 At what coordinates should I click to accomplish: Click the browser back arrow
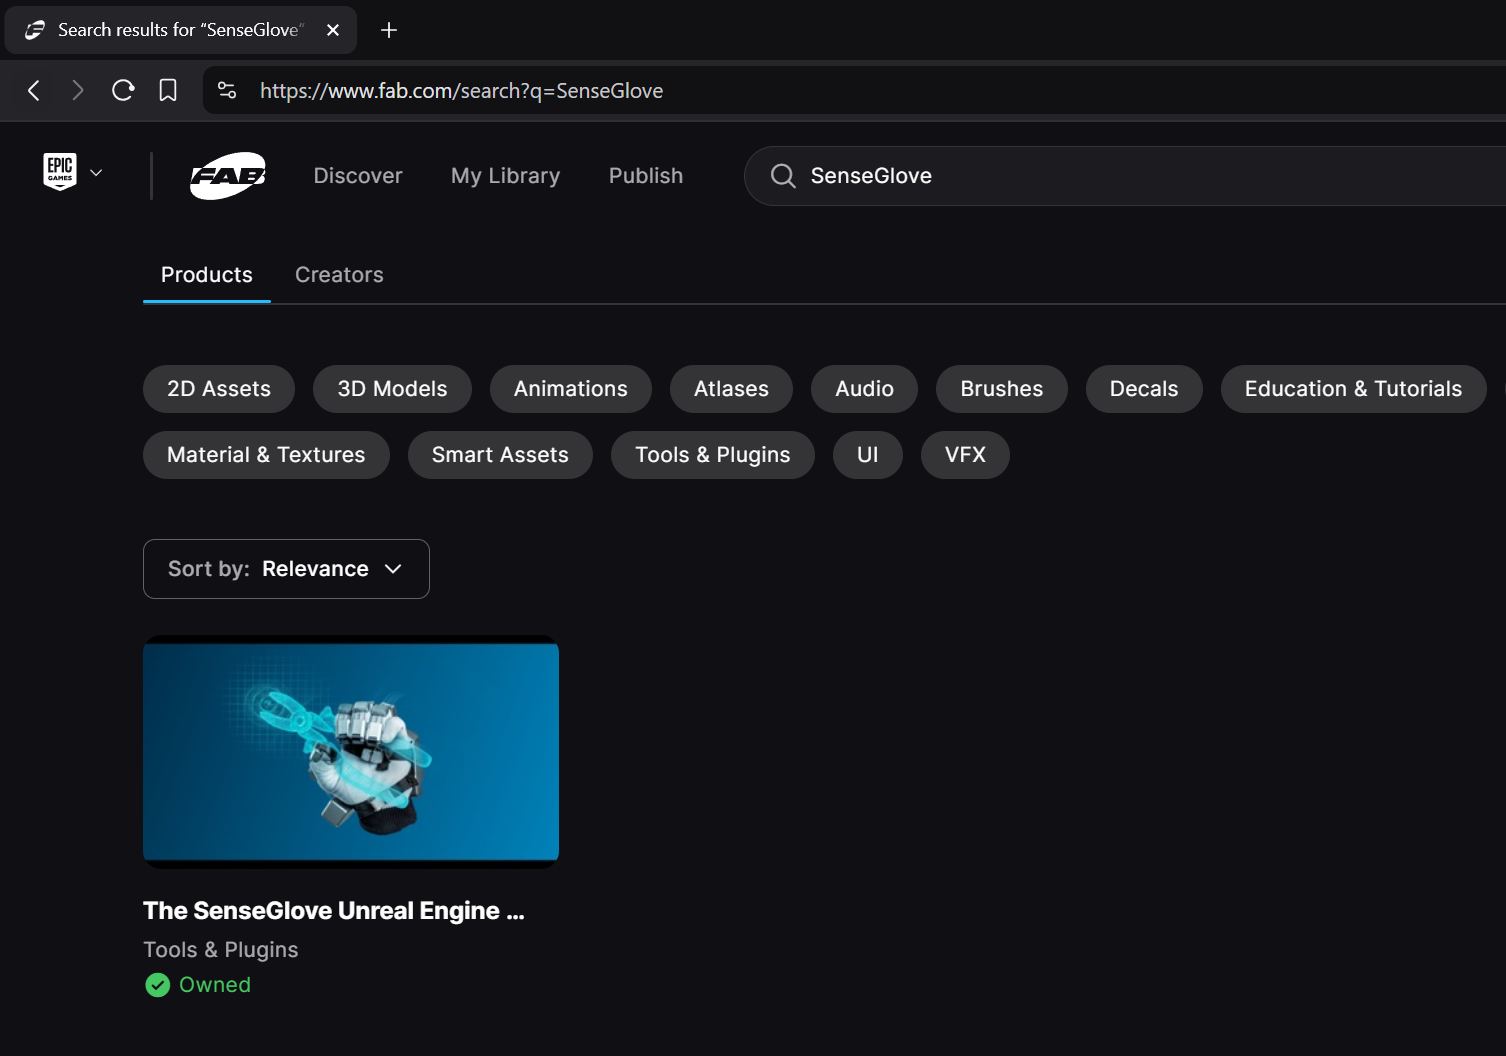(x=33, y=90)
